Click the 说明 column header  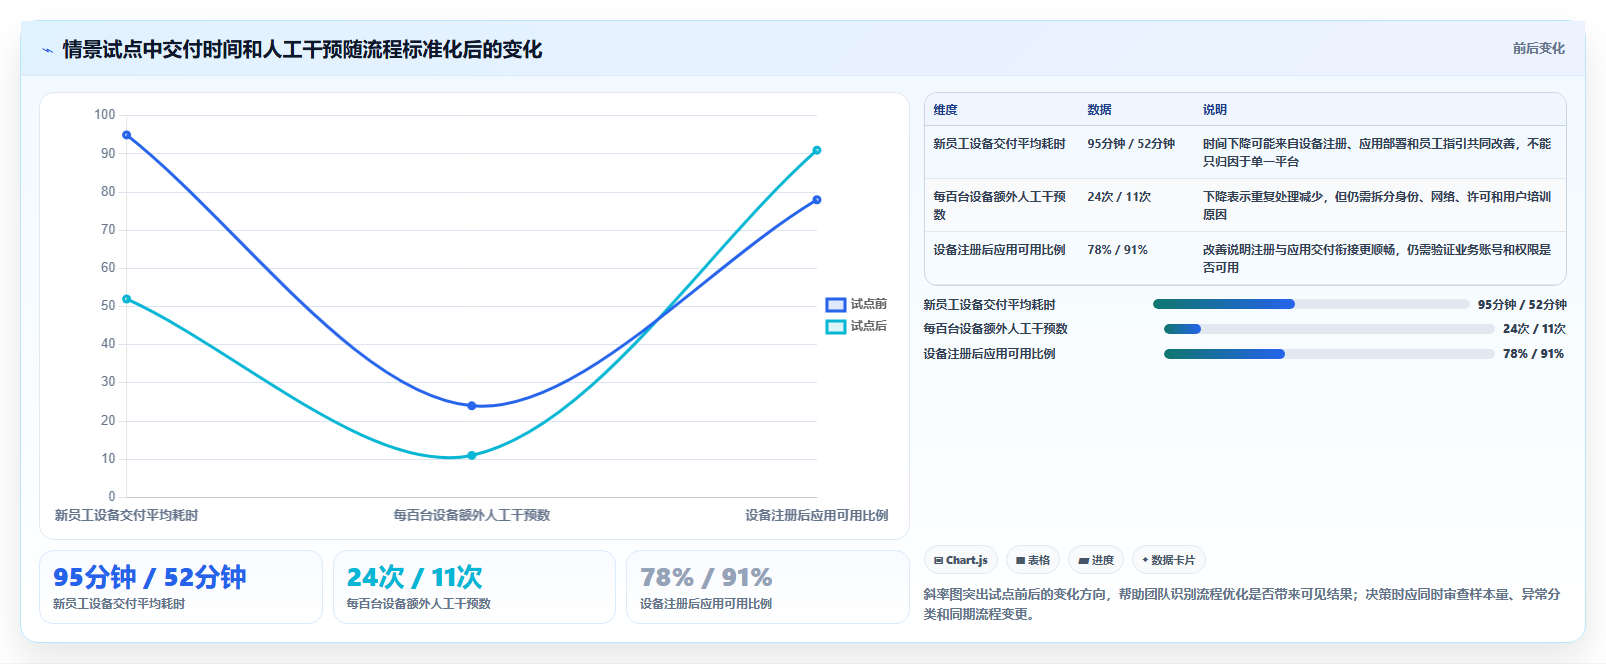point(1214,110)
